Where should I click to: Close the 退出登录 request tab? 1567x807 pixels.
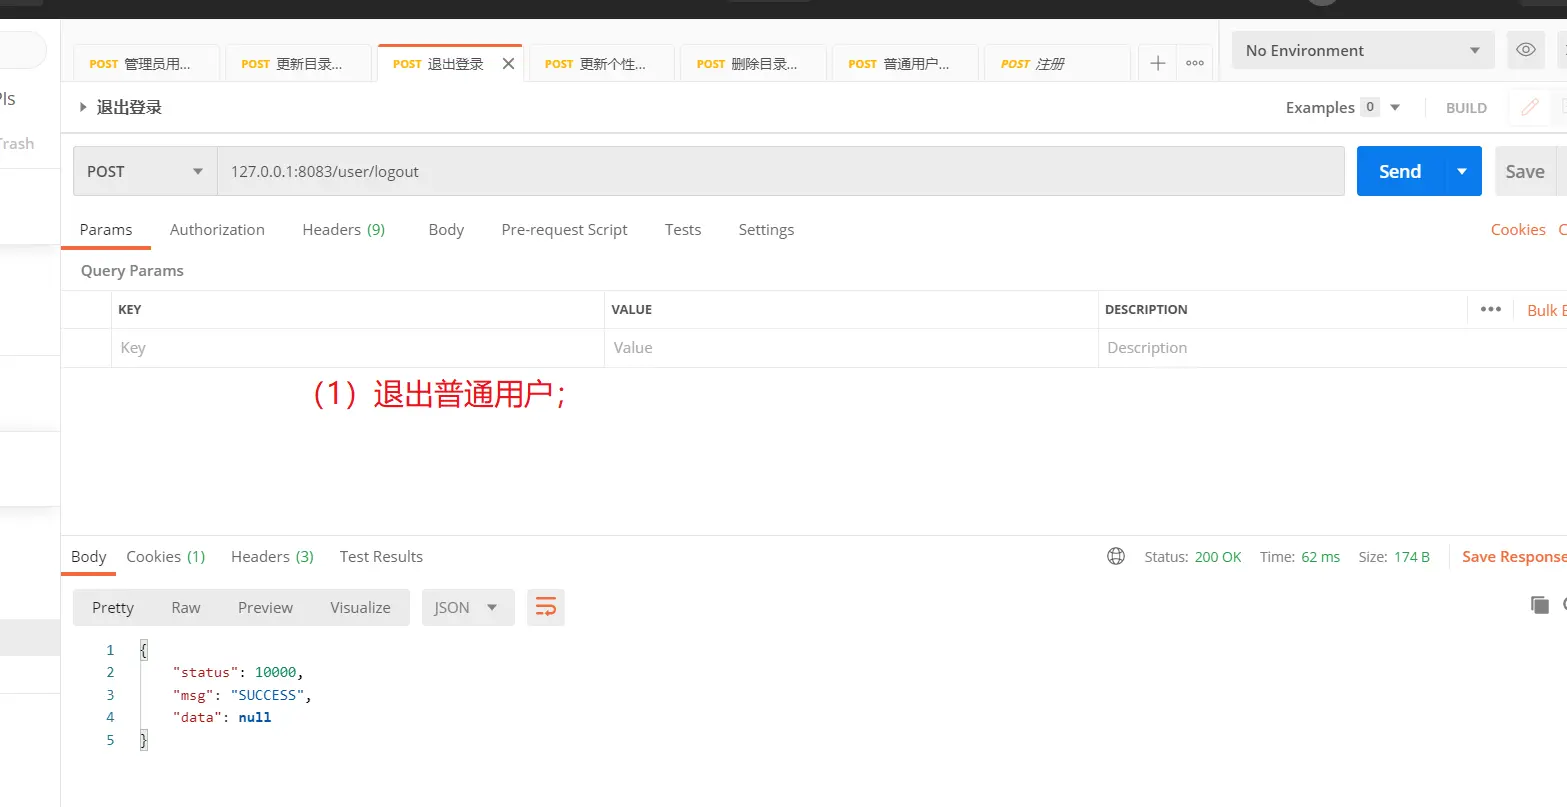pos(508,63)
